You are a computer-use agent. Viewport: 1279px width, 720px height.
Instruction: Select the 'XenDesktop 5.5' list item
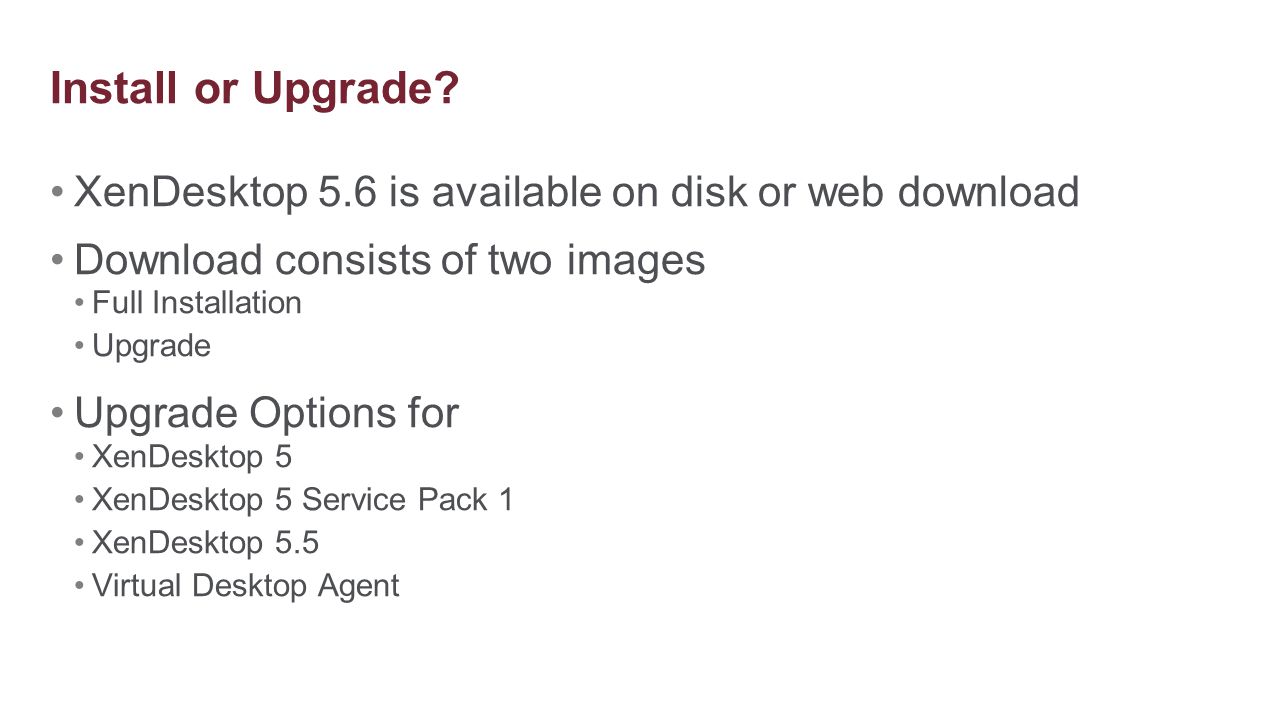click(205, 542)
